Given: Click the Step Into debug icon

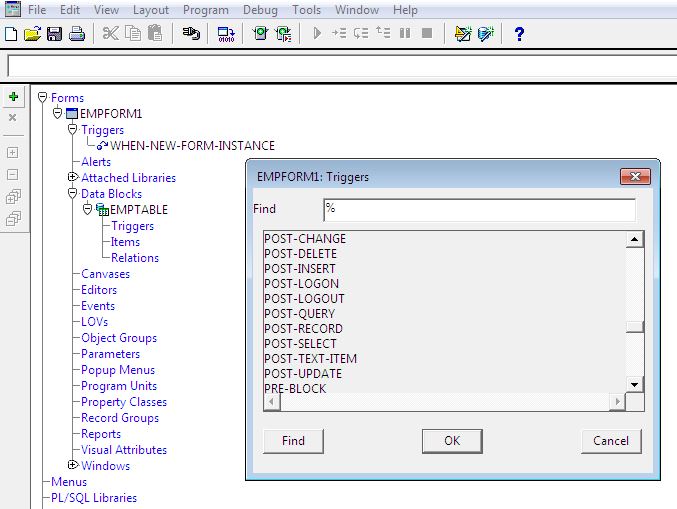Looking at the screenshot, I should (339, 33).
